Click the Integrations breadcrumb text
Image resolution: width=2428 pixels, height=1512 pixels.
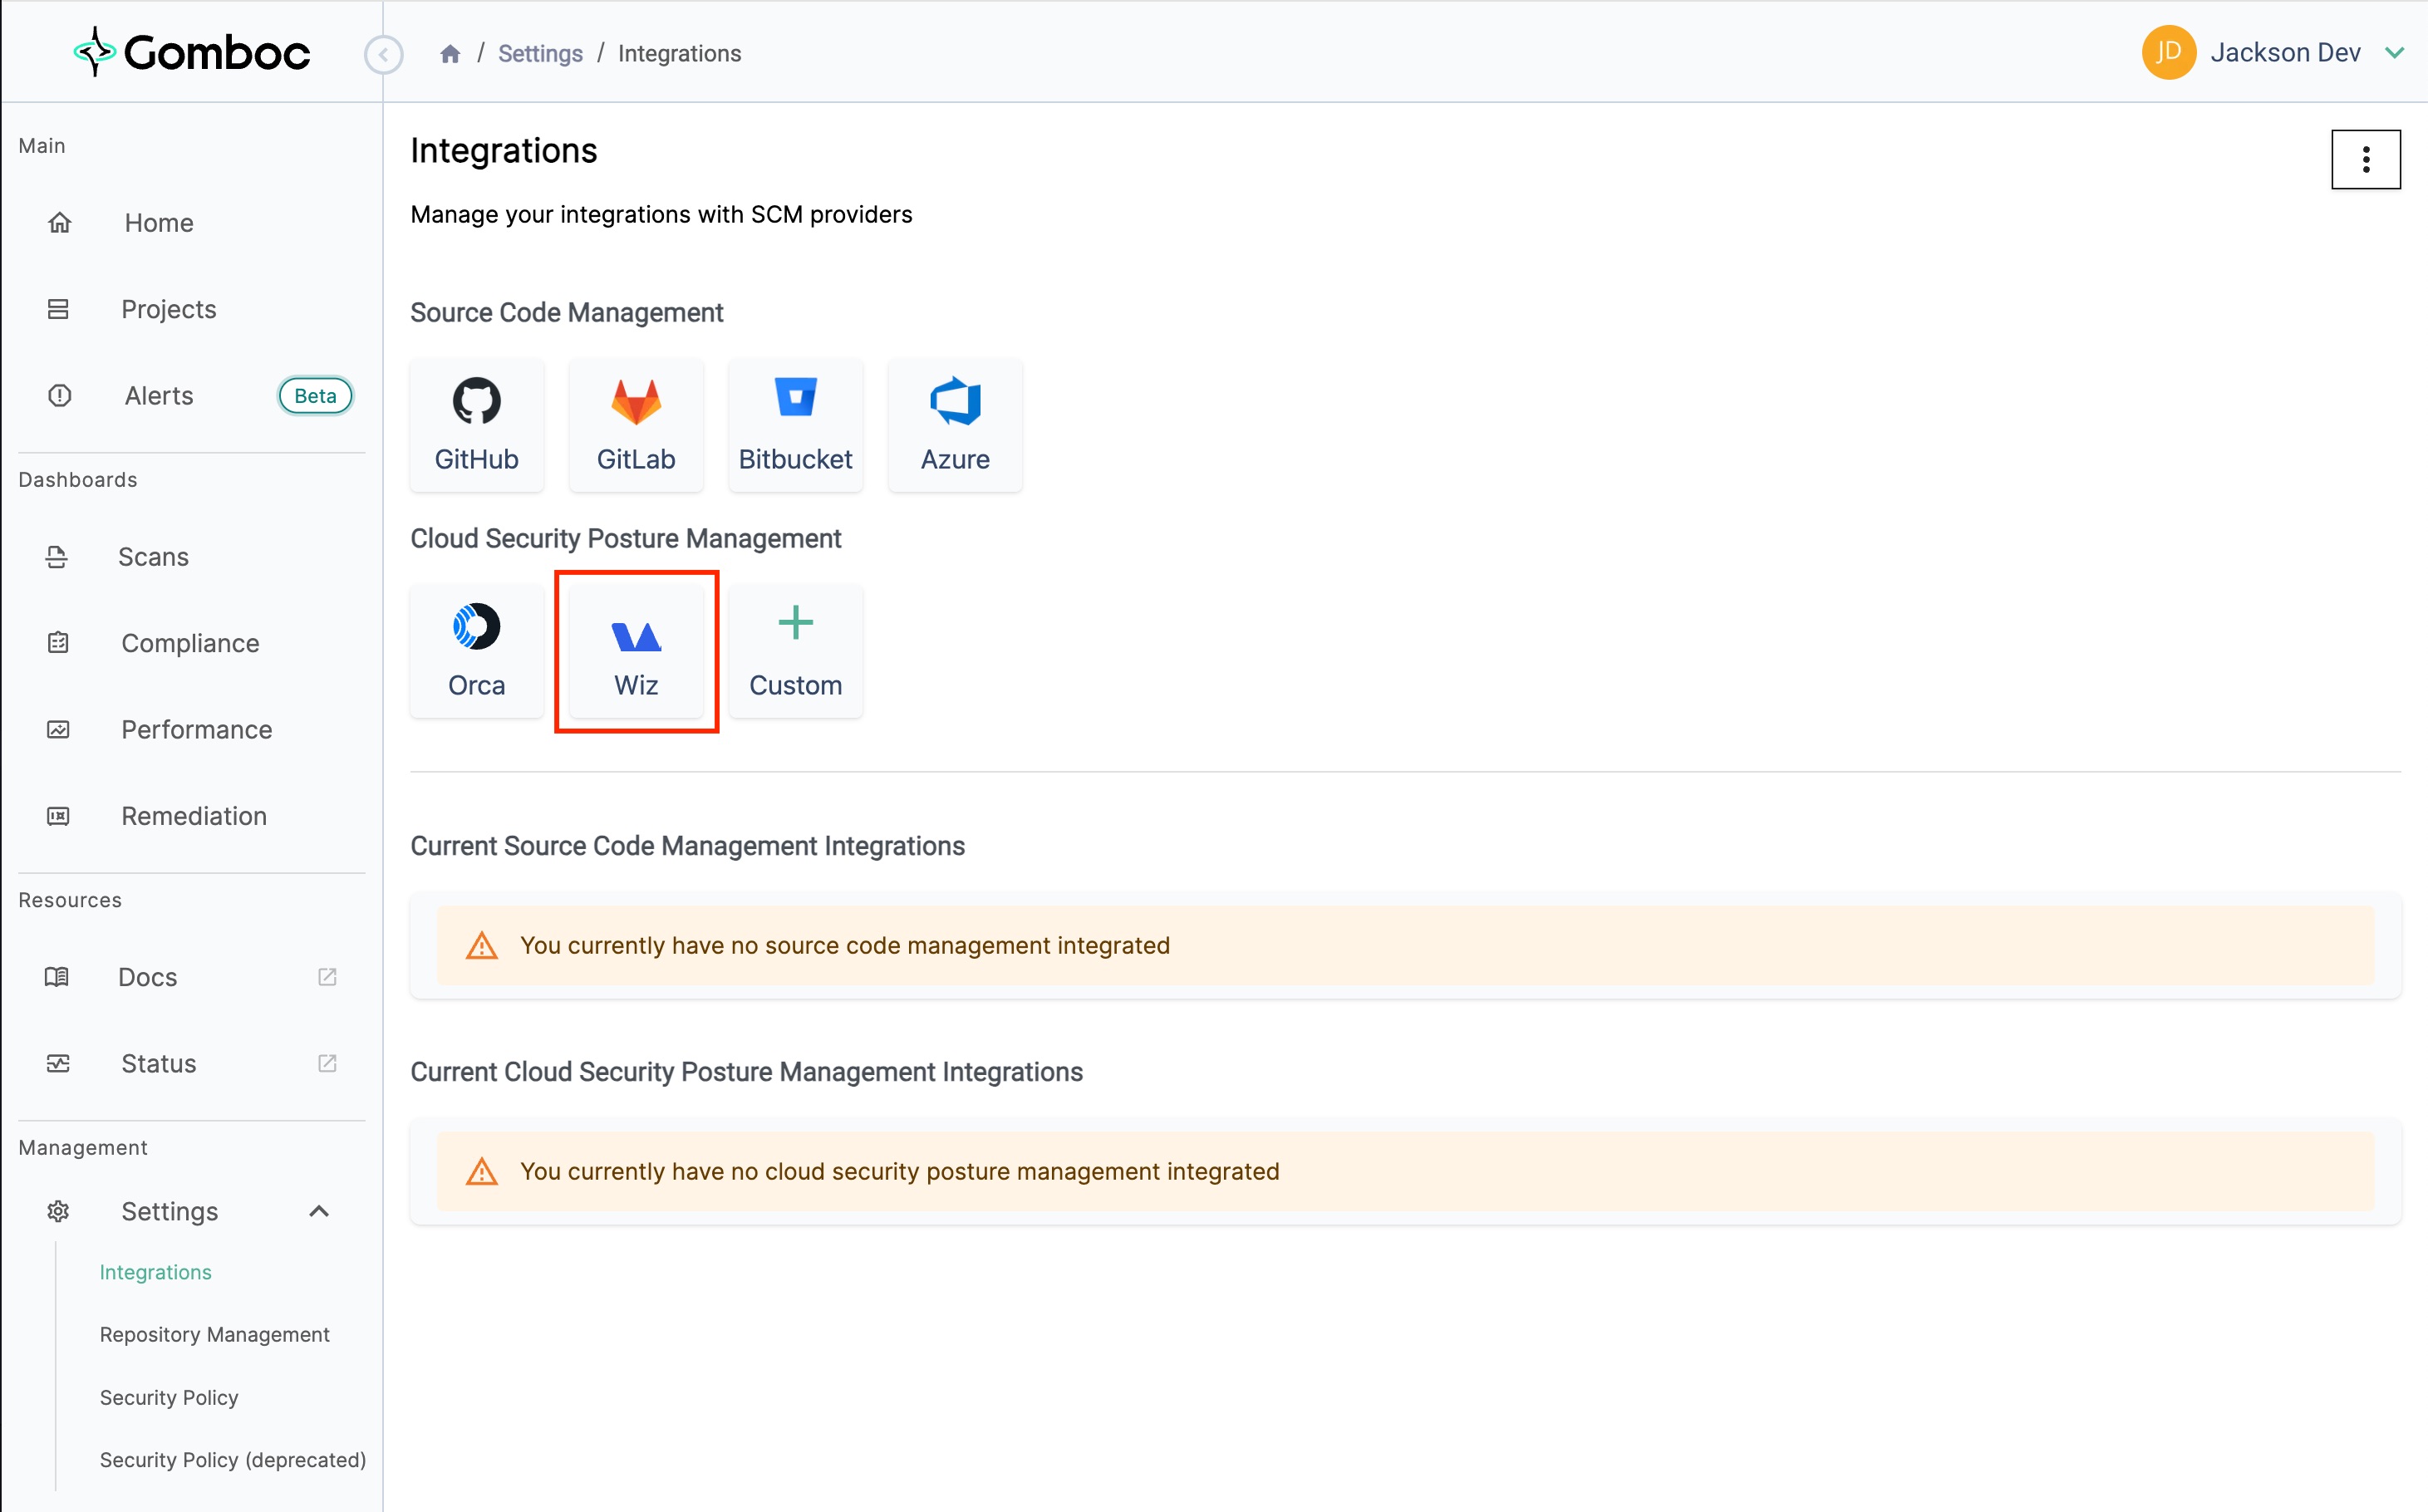click(x=679, y=54)
